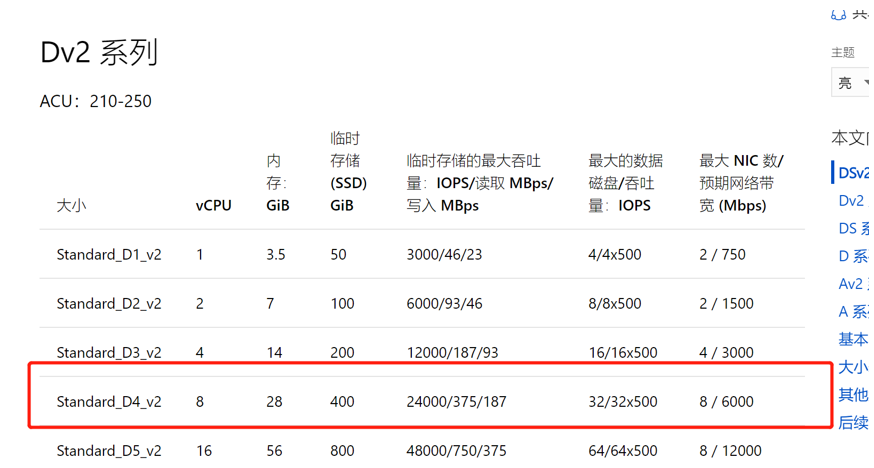Click the 56 memory value

coord(274,451)
